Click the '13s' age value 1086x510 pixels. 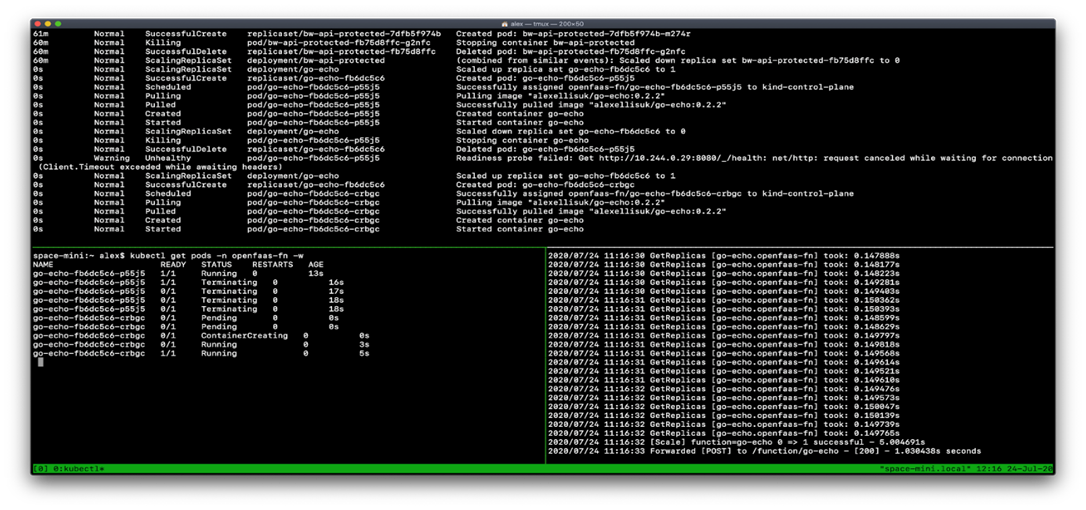[x=315, y=274]
